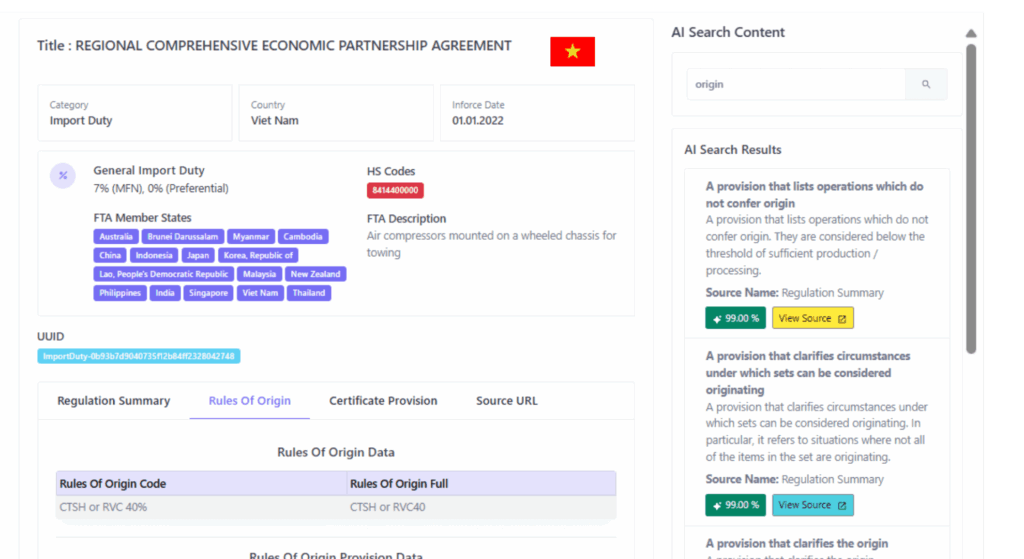Click the HS code 8414400000 badge
This screenshot has width=1024, height=559.
pos(395,190)
